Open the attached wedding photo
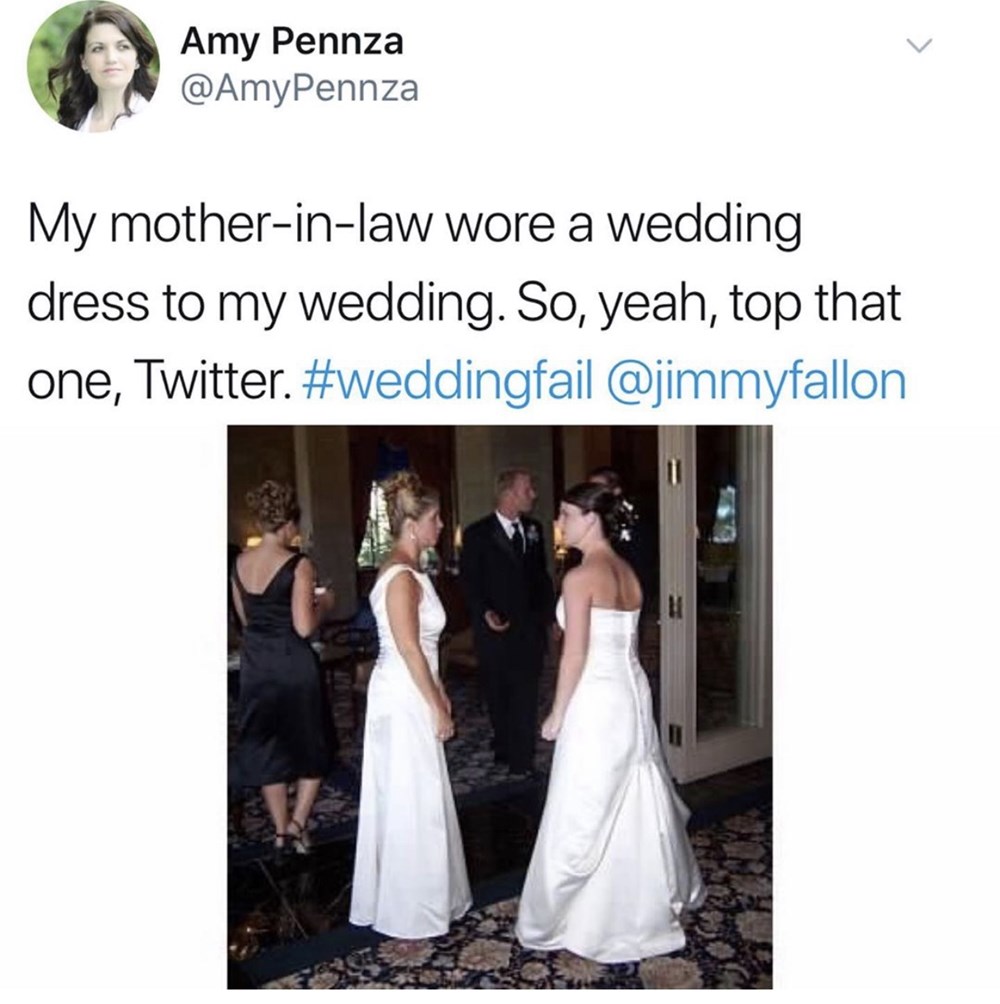1000x1004 pixels. (x=499, y=706)
